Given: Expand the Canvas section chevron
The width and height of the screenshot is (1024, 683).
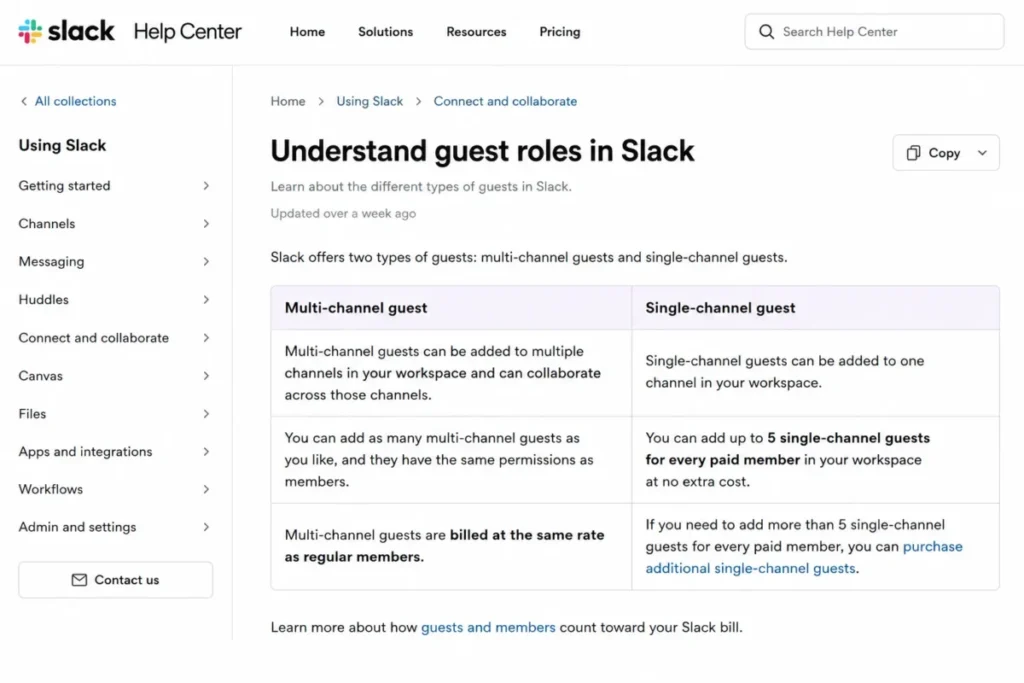Looking at the screenshot, I should [206, 376].
